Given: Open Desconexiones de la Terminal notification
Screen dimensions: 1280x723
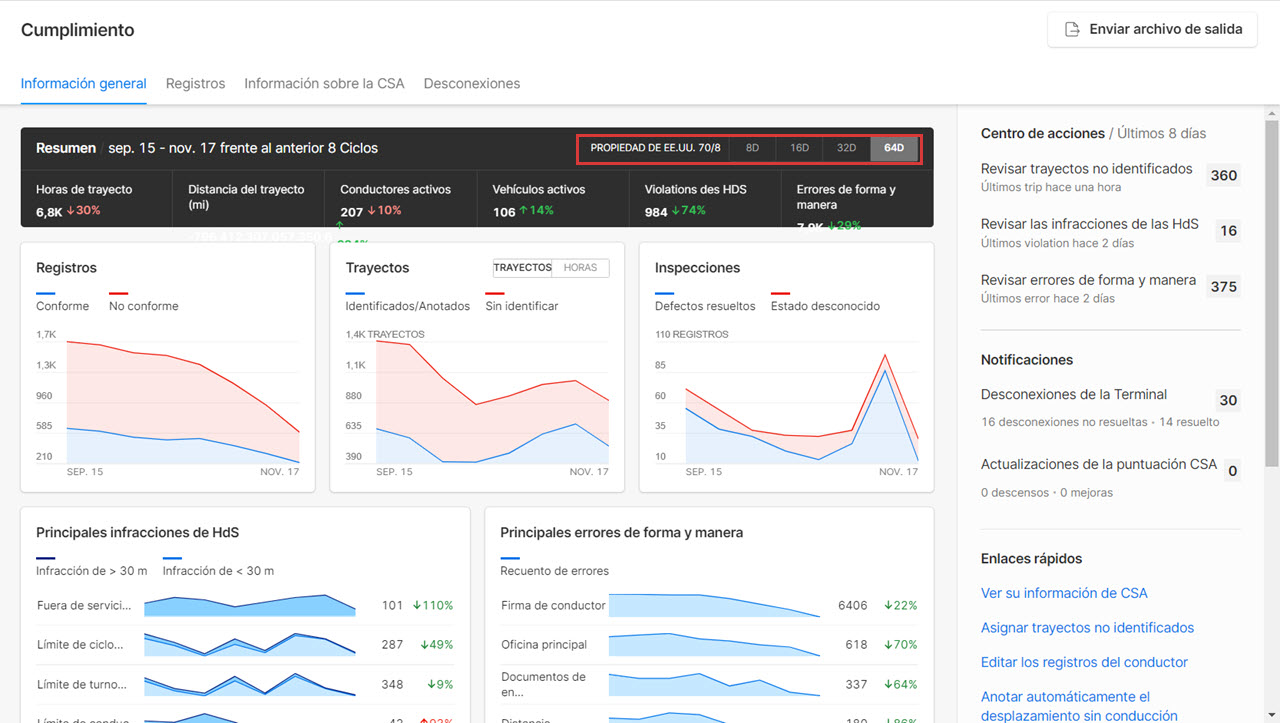Looking at the screenshot, I should tap(1074, 394).
